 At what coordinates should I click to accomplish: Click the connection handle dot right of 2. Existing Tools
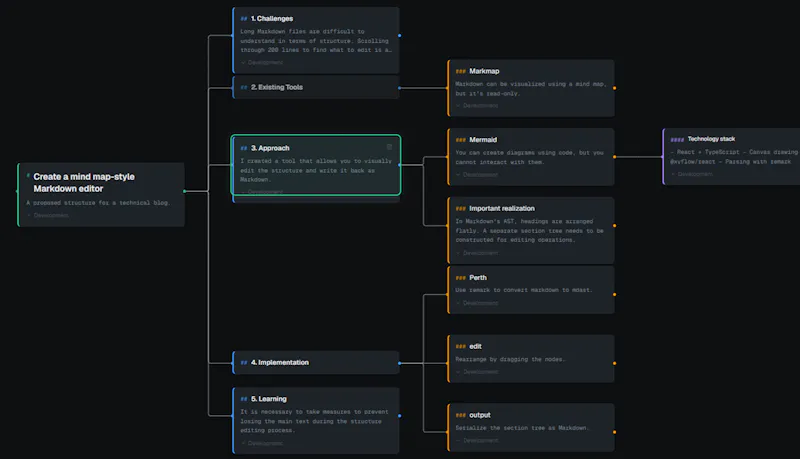[399, 88]
